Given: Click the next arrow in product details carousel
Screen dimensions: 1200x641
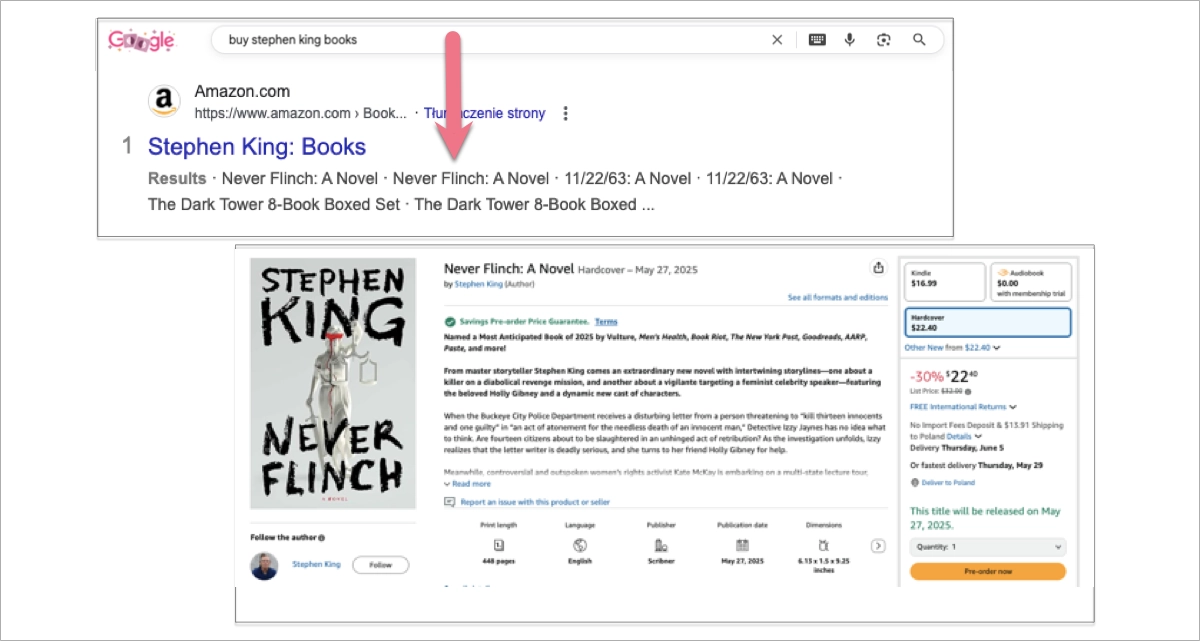Looking at the screenshot, I should pyautogui.click(x=879, y=546).
